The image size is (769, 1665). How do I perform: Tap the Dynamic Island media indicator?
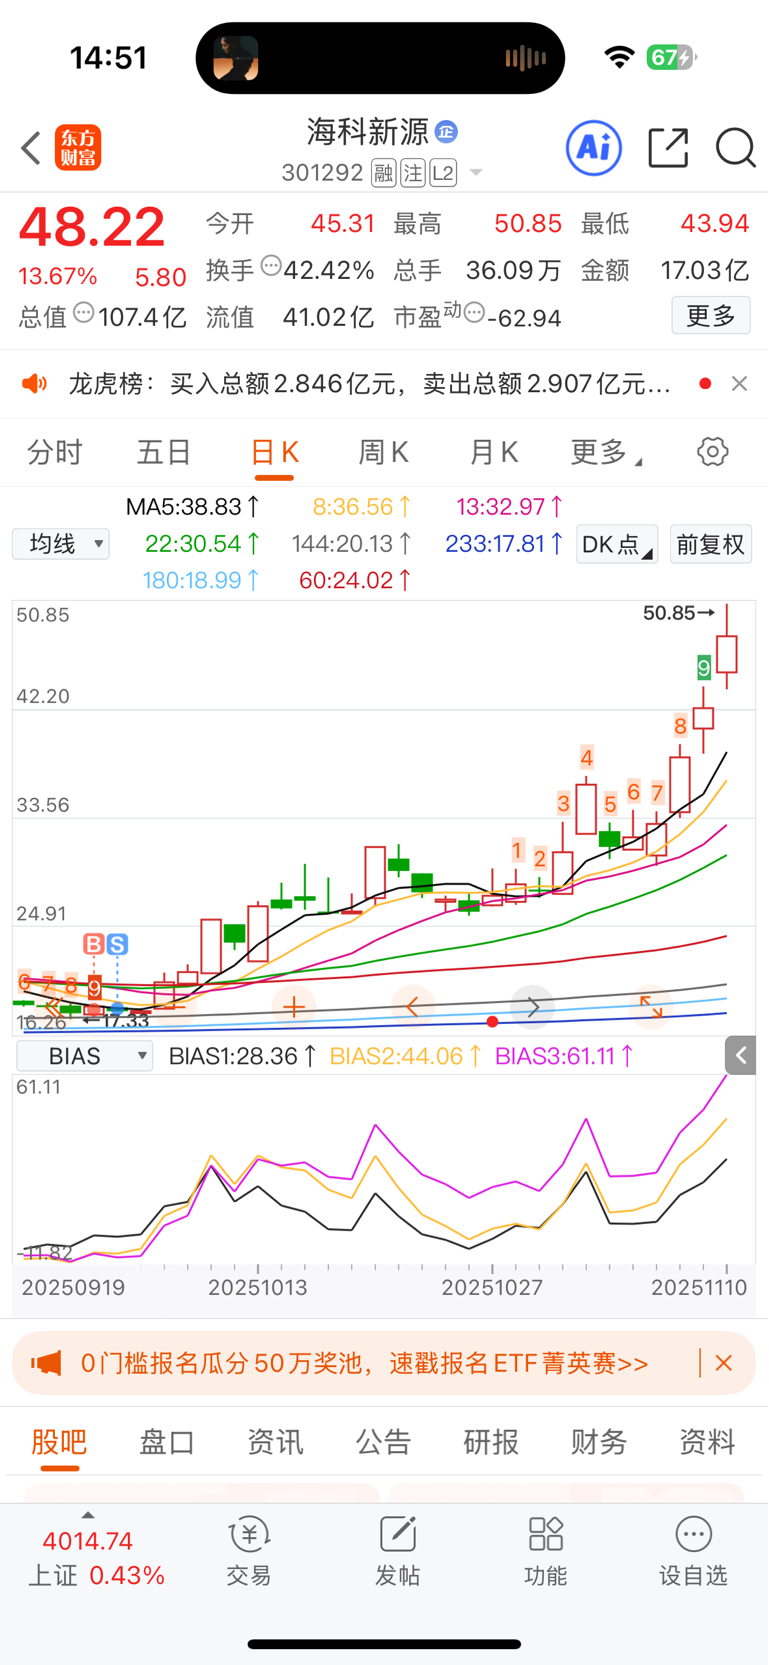380,58
